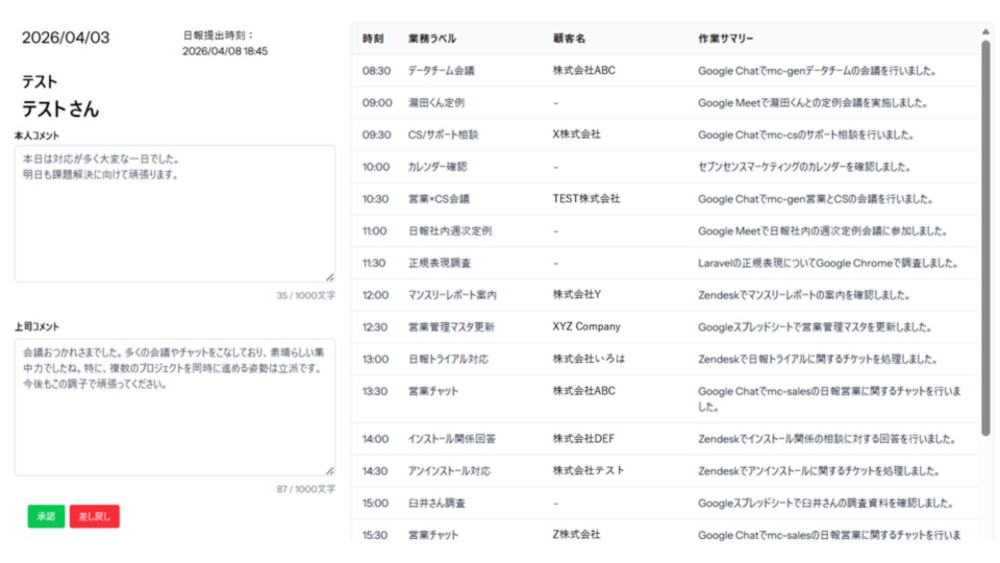This screenshot has height=563, width=1000.
Task: Grab the resize handle of 上司コメント box
Action: click(x=330, y=471)
